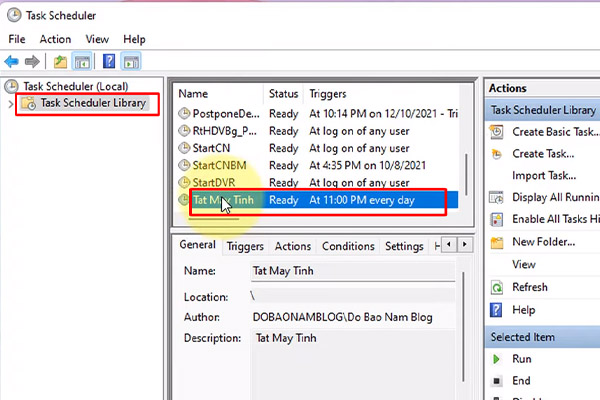The image size is (600, 400).
Task: Click Create Basic Task... action
Action: point(556,132)
